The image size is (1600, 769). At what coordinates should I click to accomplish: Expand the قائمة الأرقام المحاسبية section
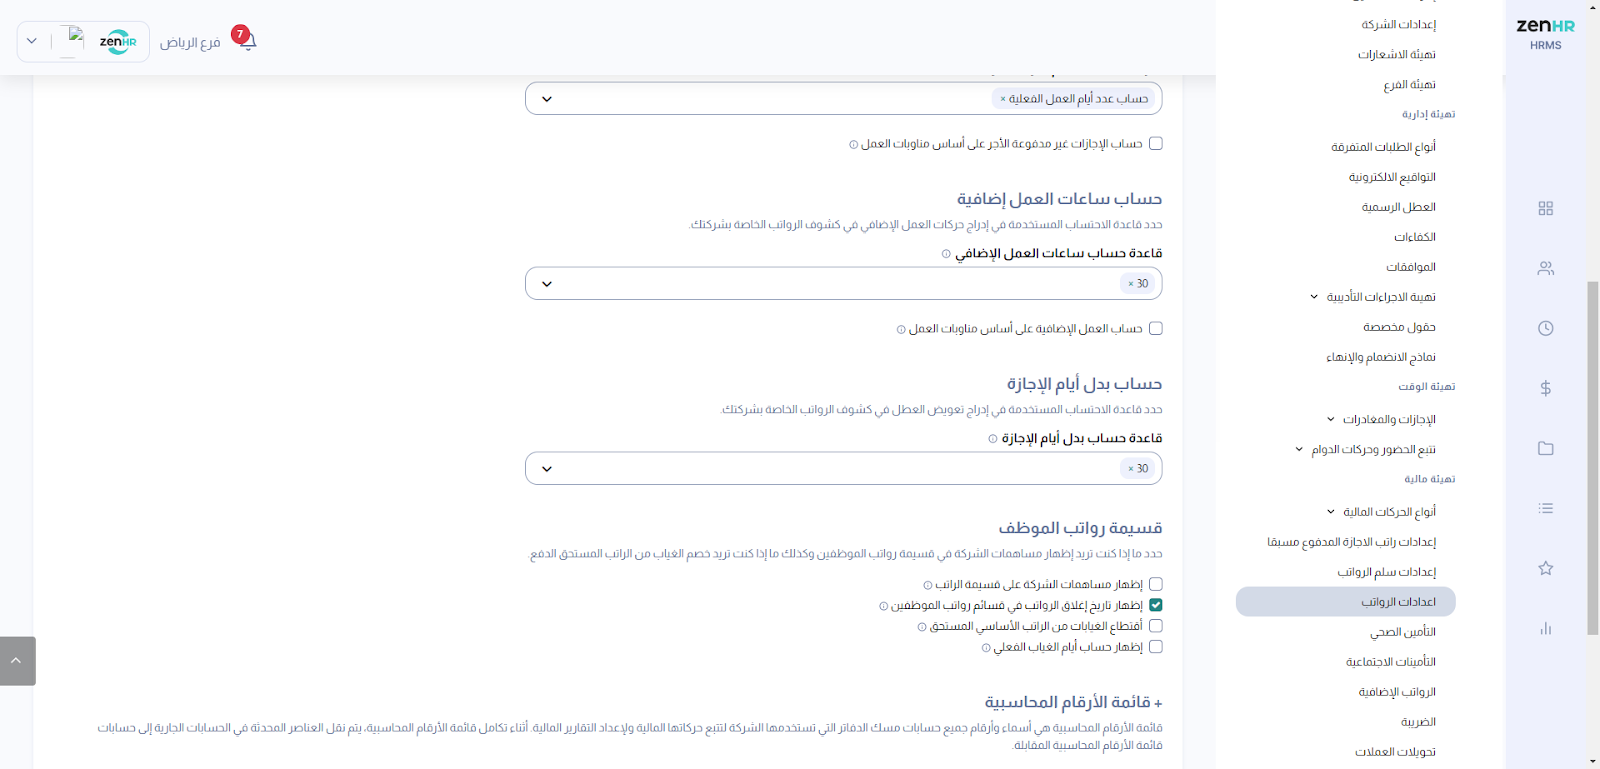coord(1073,702)
